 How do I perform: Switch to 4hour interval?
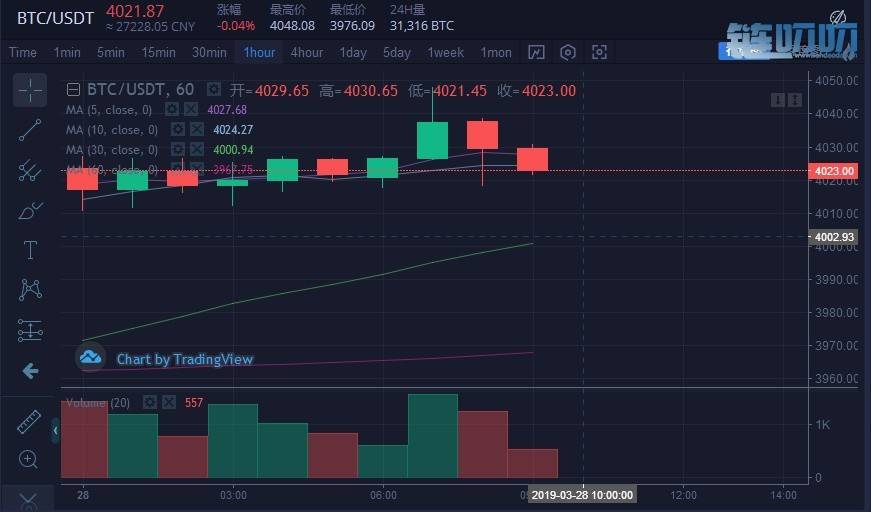(307, 52)
